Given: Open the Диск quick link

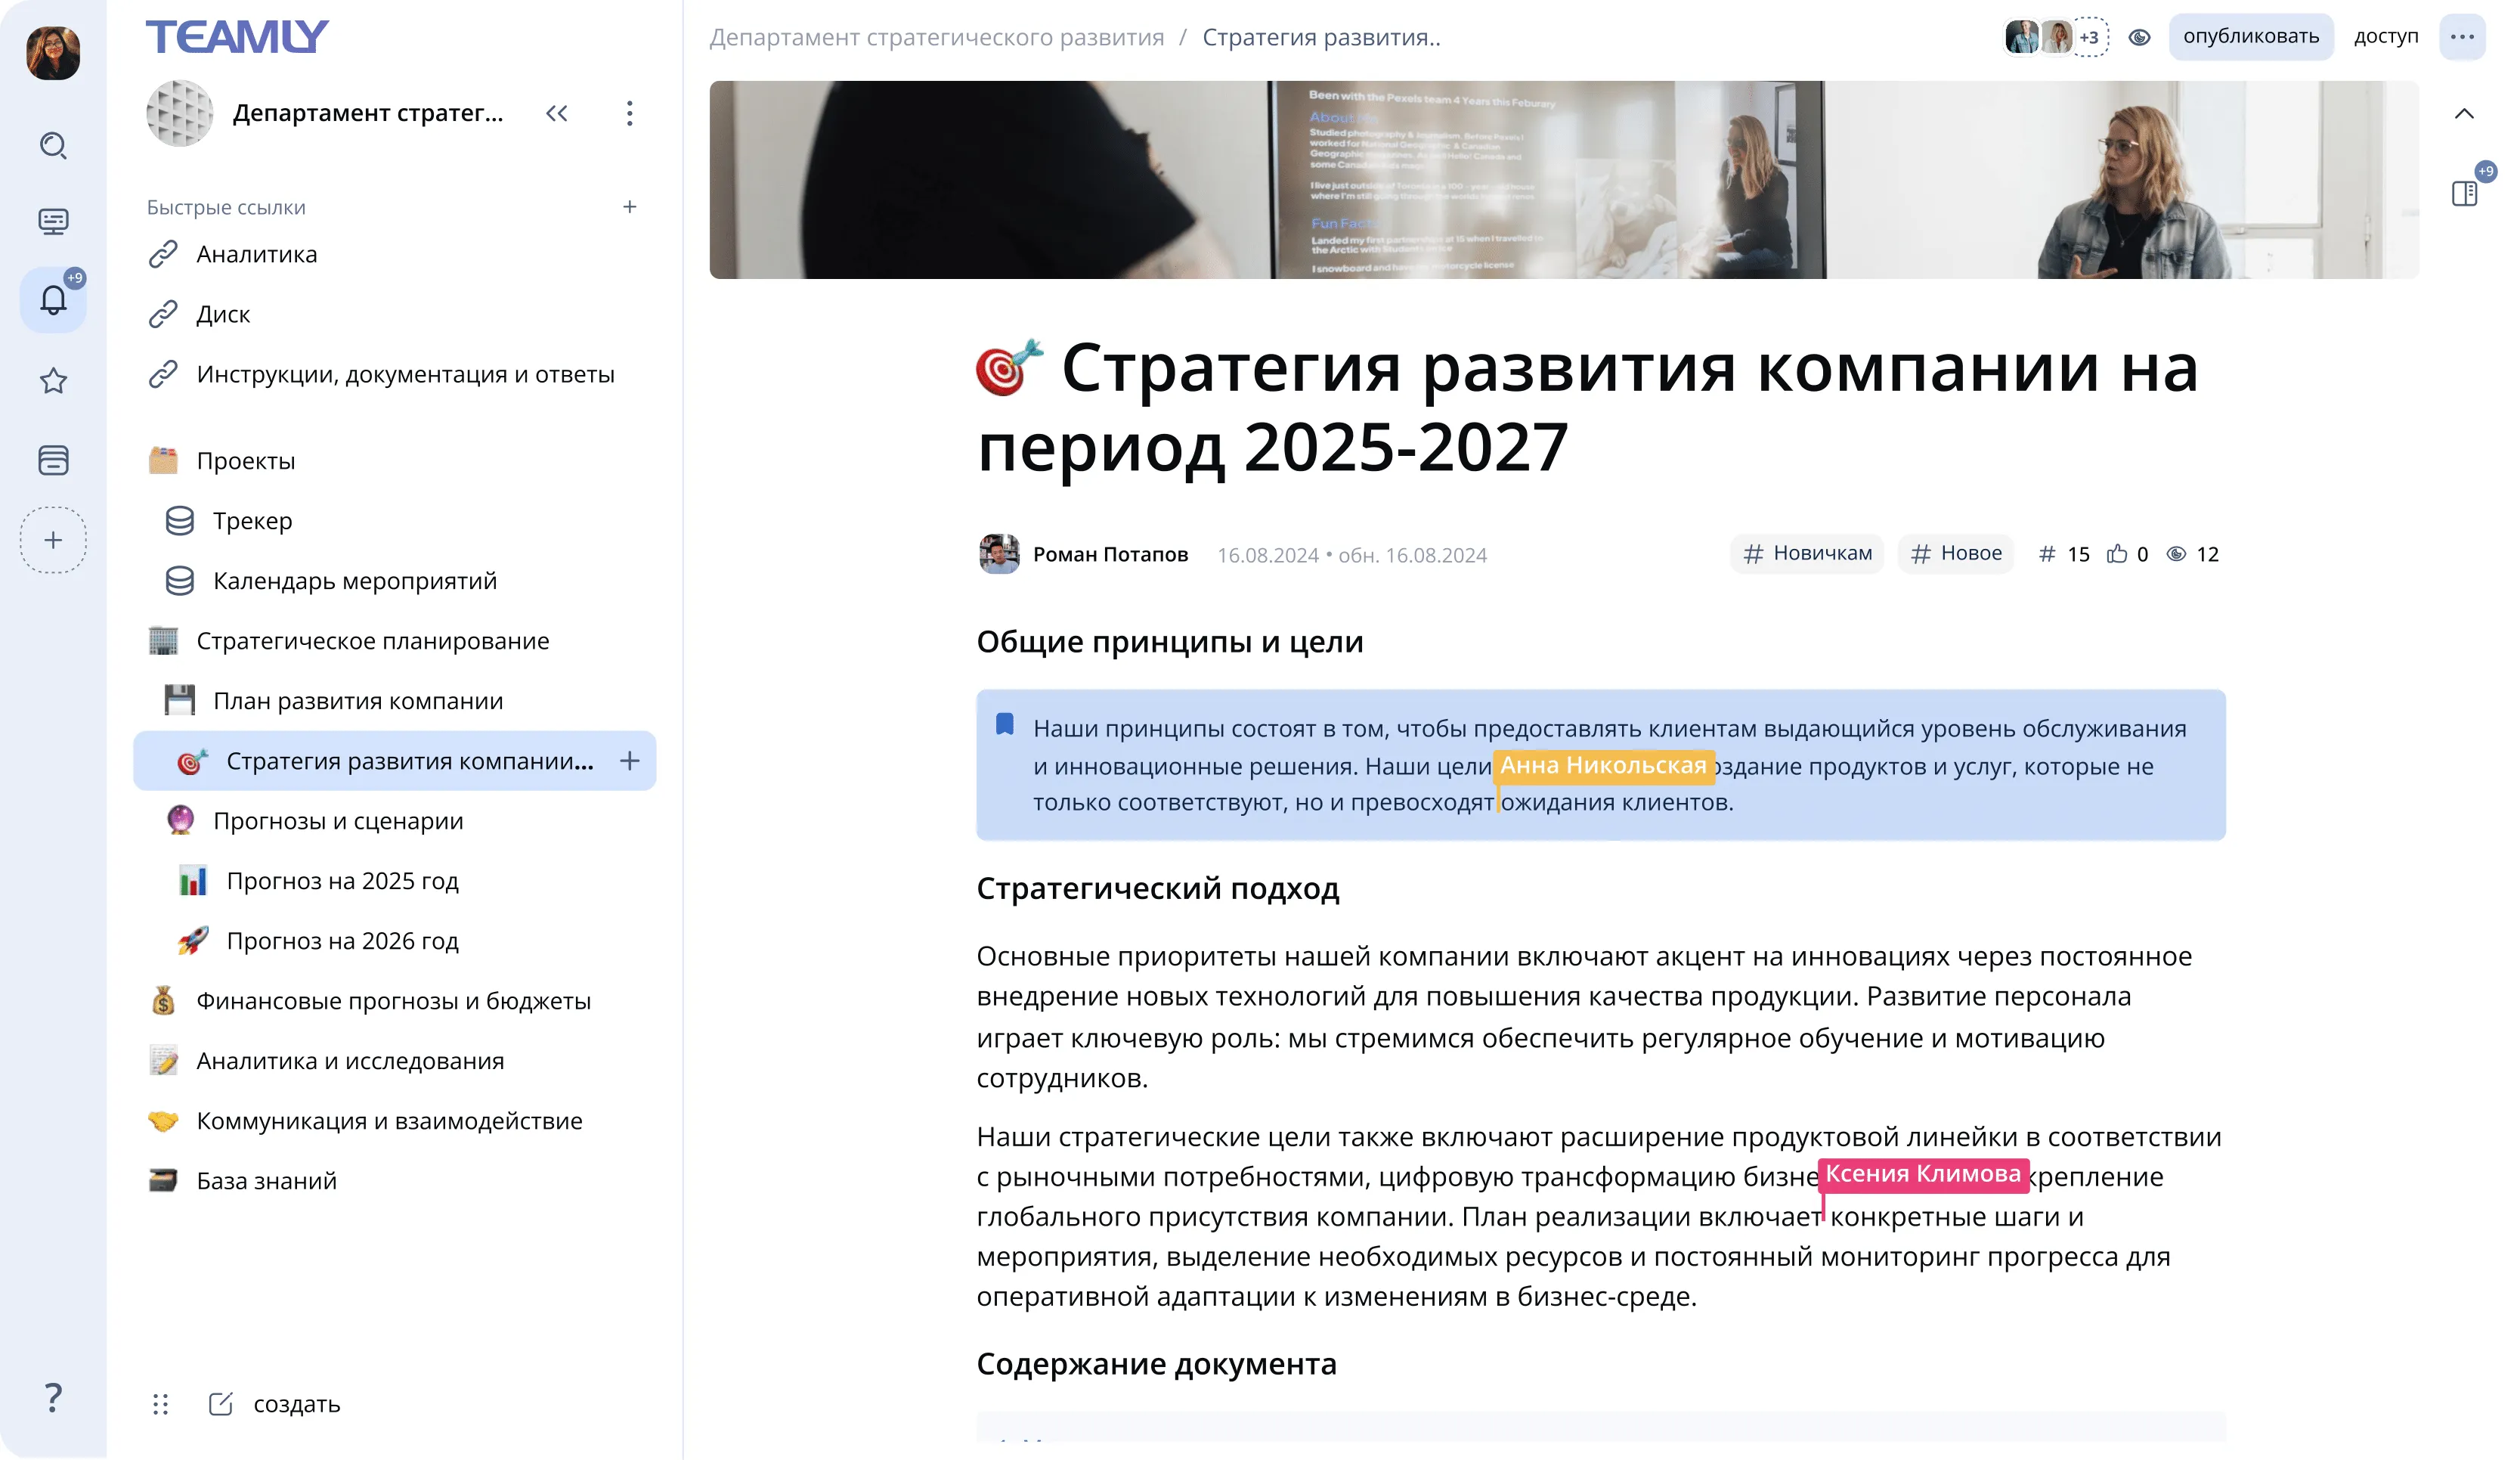Looking at the screenshot, I should pyautogui.click(x=222, y=314).
